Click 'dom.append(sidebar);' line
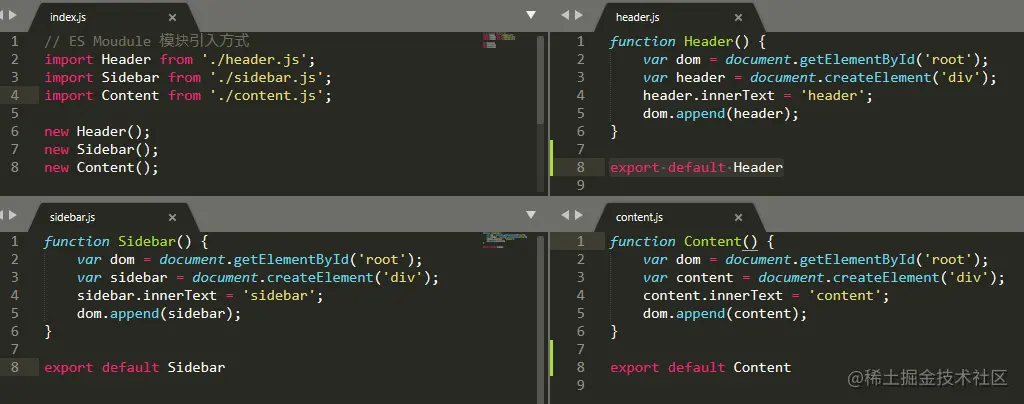This screenshot has width=1024, height=404. click(159, 314)
